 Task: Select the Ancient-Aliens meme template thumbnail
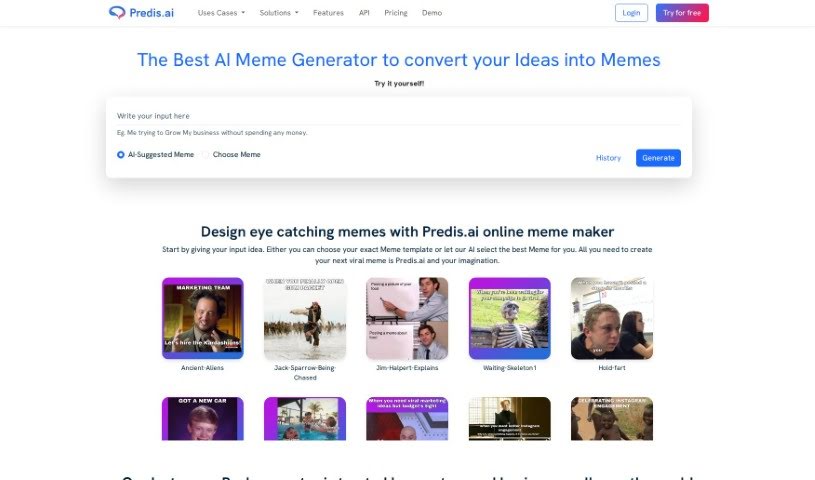[202, 318]
